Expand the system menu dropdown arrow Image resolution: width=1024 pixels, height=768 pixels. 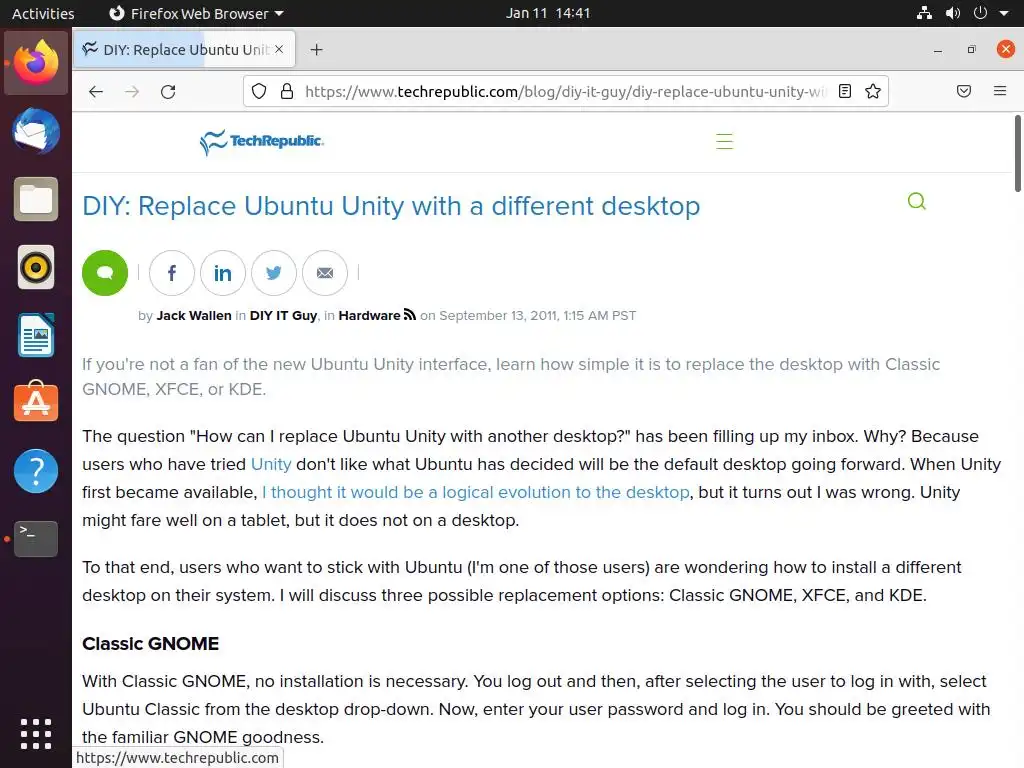coord(1004,13)
